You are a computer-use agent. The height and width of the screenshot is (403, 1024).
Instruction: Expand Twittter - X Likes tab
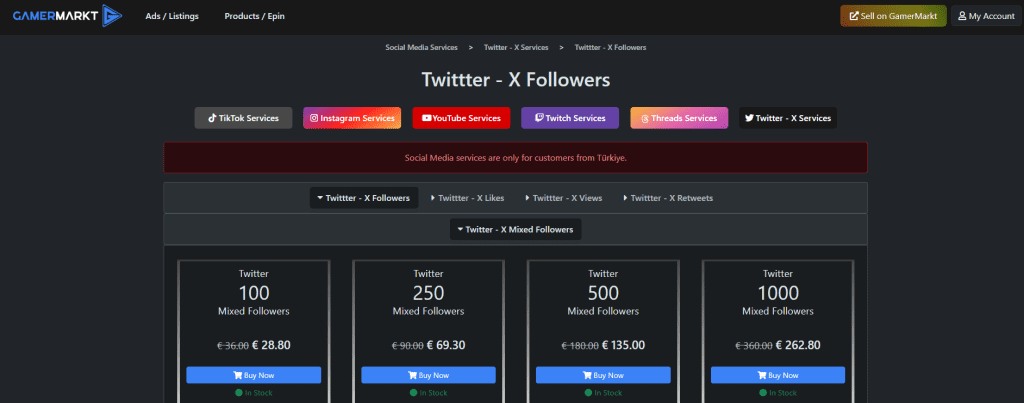[x=468, y=198]
